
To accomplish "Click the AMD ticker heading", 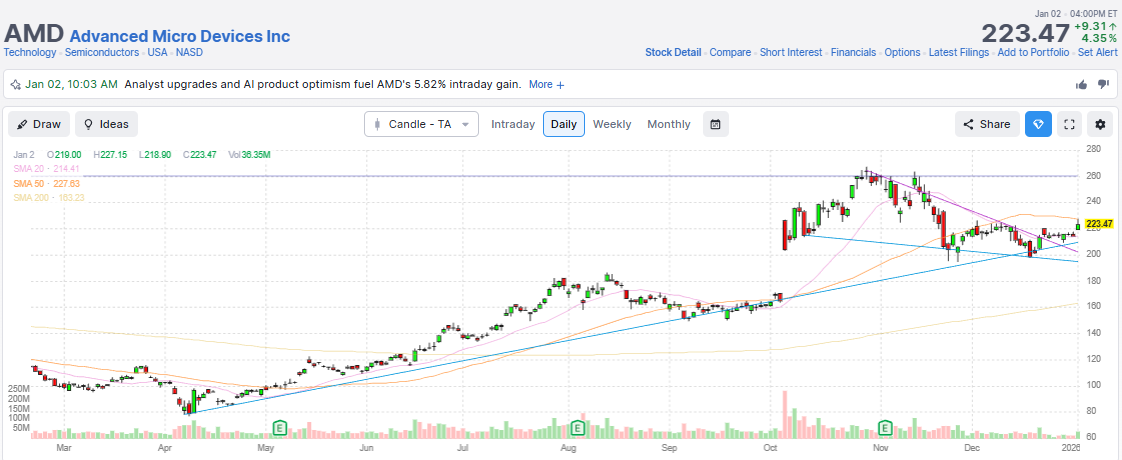I will [34, 34].
